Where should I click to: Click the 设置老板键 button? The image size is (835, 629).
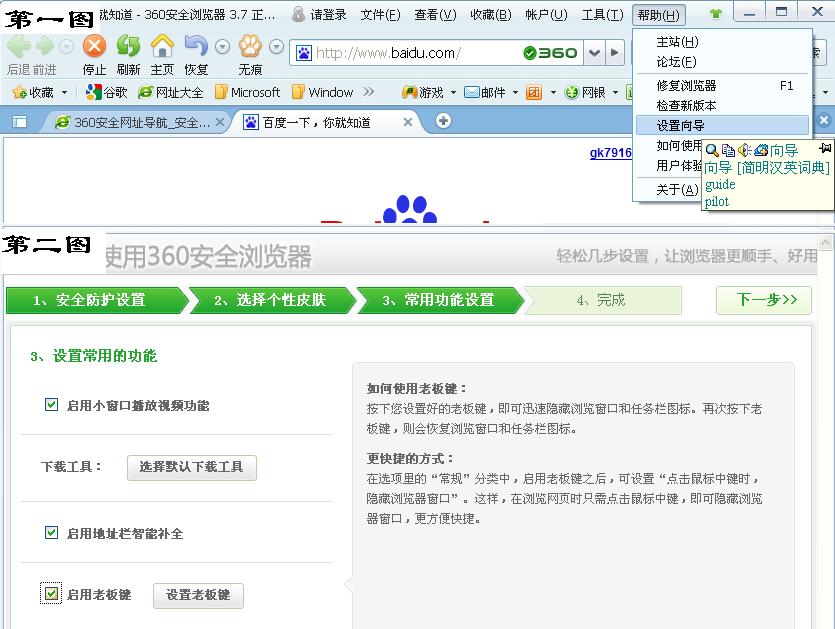[x=198, y=595]
